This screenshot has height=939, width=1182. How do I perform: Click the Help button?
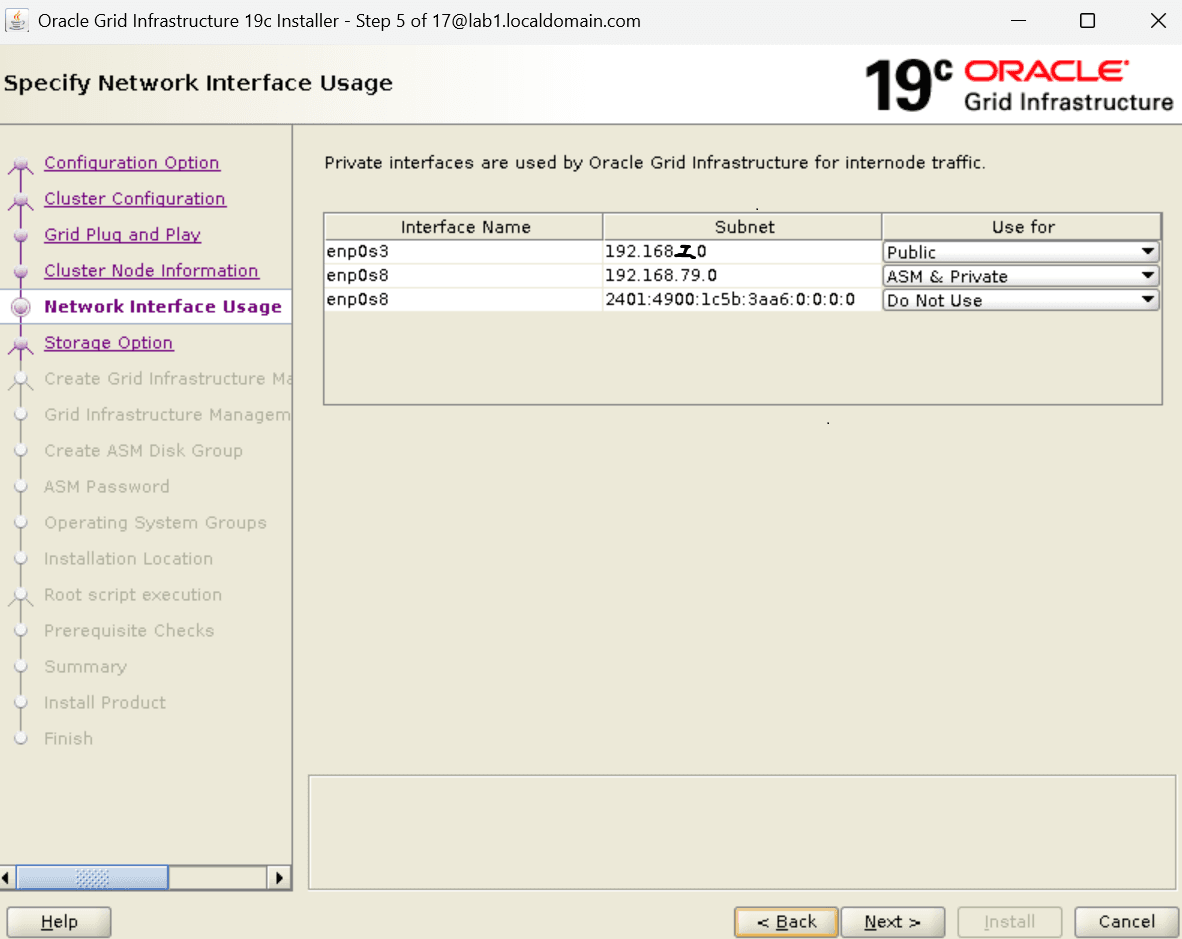[58, 921]
